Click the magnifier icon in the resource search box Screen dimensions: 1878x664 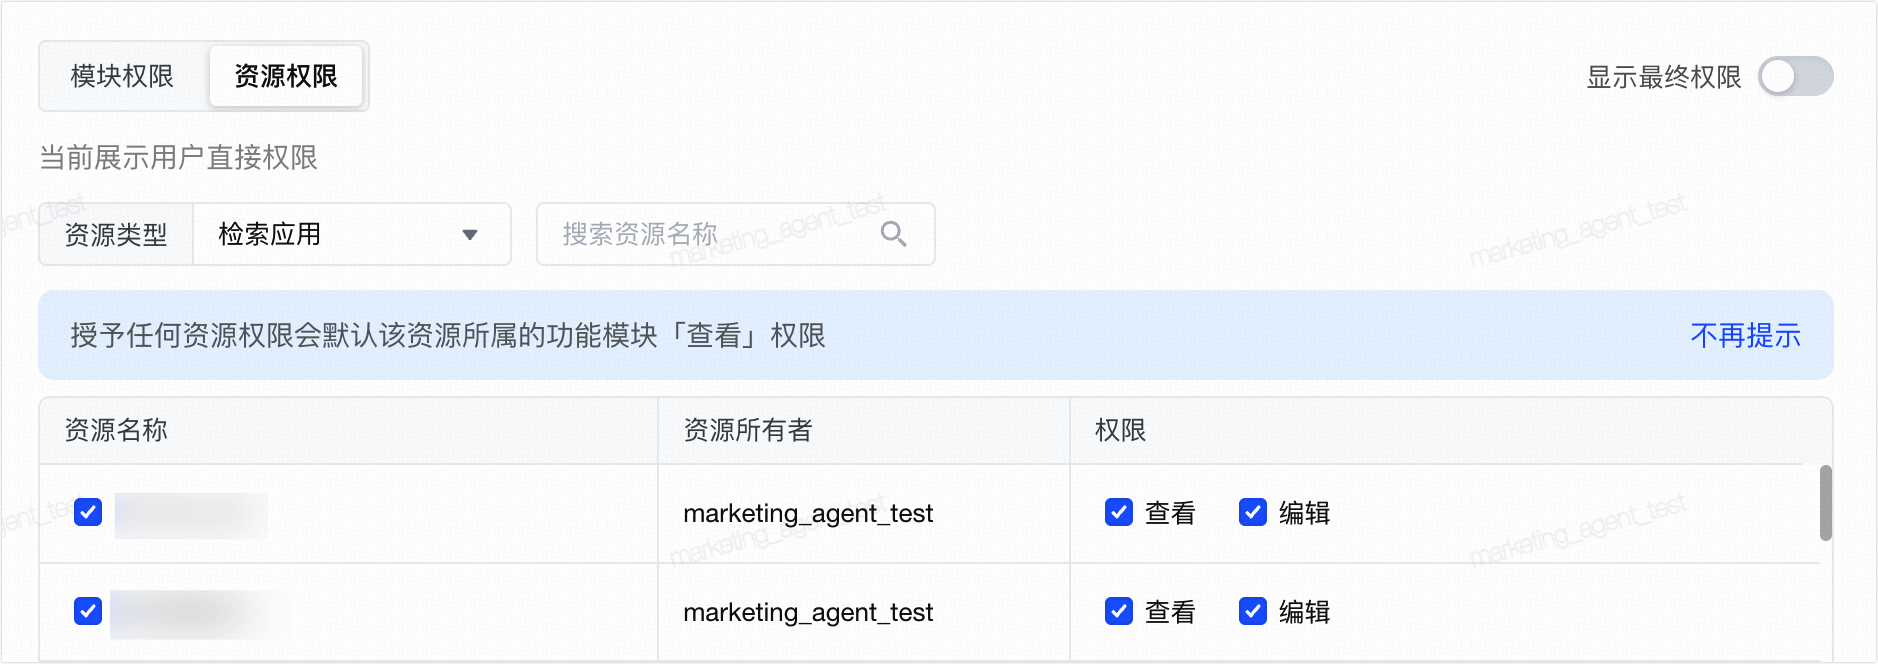pos(893,234)
